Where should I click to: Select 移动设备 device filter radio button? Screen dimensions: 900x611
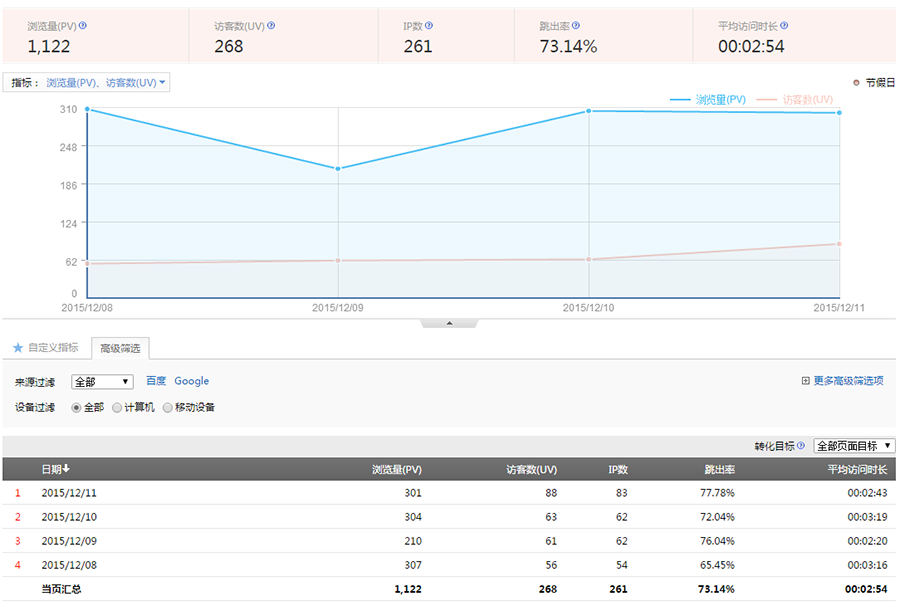(x=168, y=408)
